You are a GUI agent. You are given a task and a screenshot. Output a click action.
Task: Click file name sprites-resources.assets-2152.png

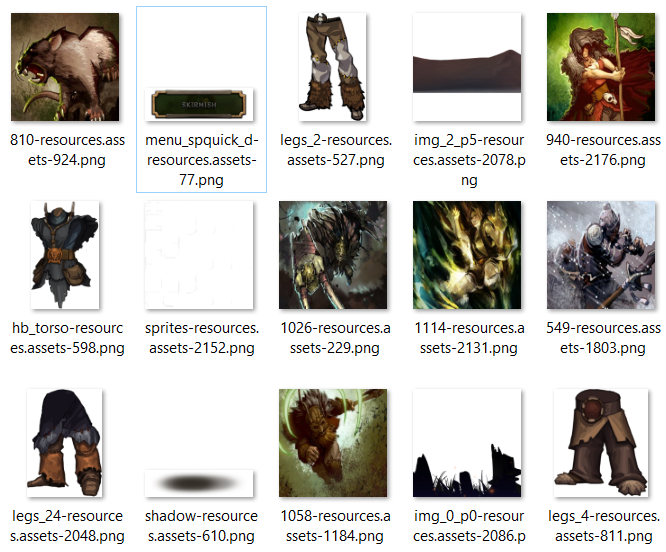pyautogui.click(x=201, y=338)
